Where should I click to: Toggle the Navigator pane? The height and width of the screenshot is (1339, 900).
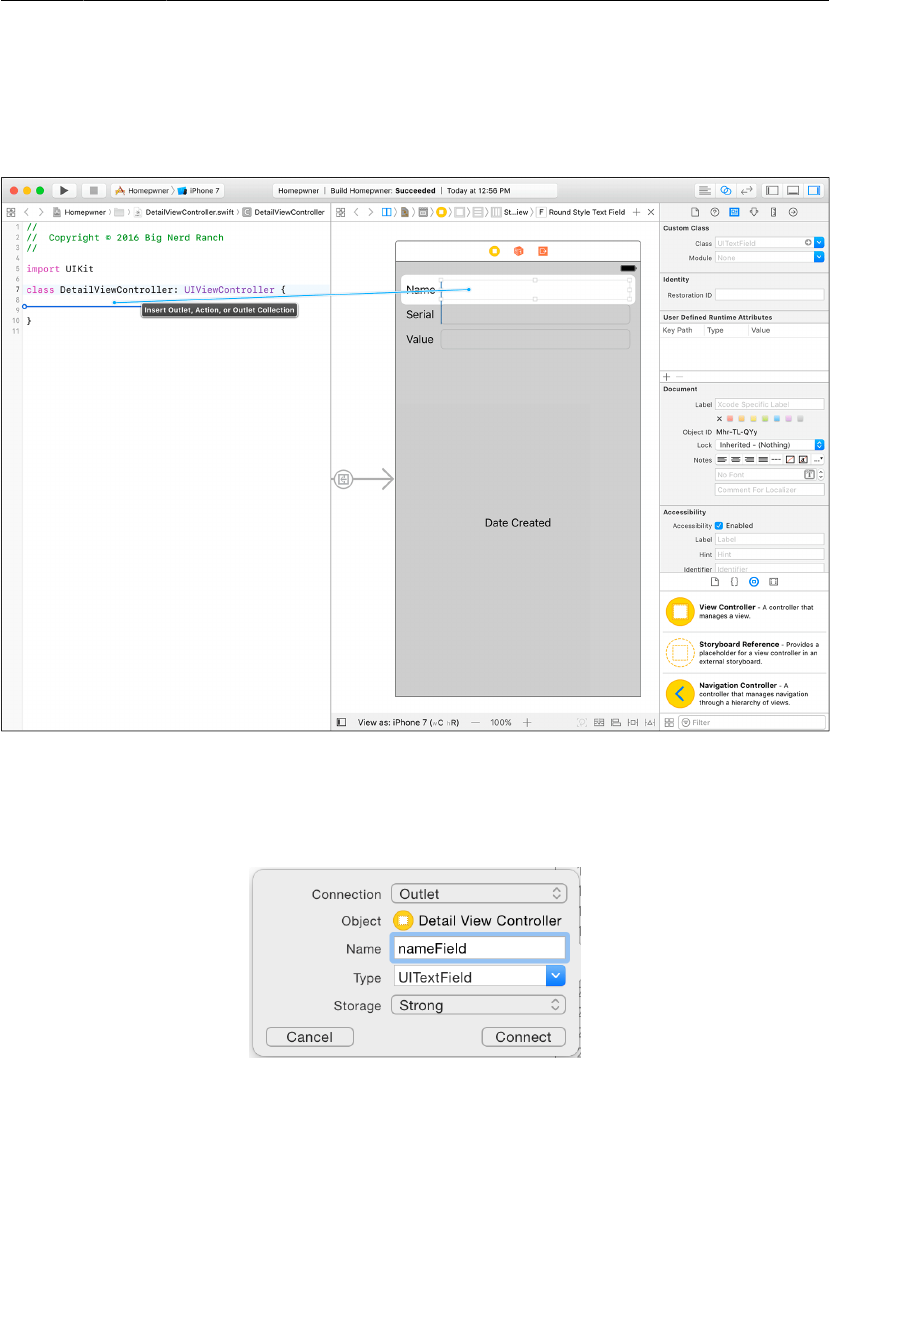[772, 190]
